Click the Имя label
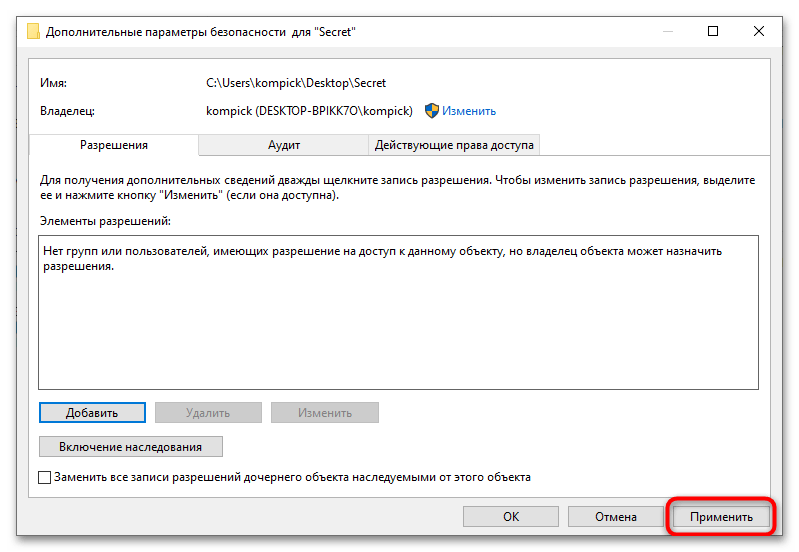 [x=54, y=83]
